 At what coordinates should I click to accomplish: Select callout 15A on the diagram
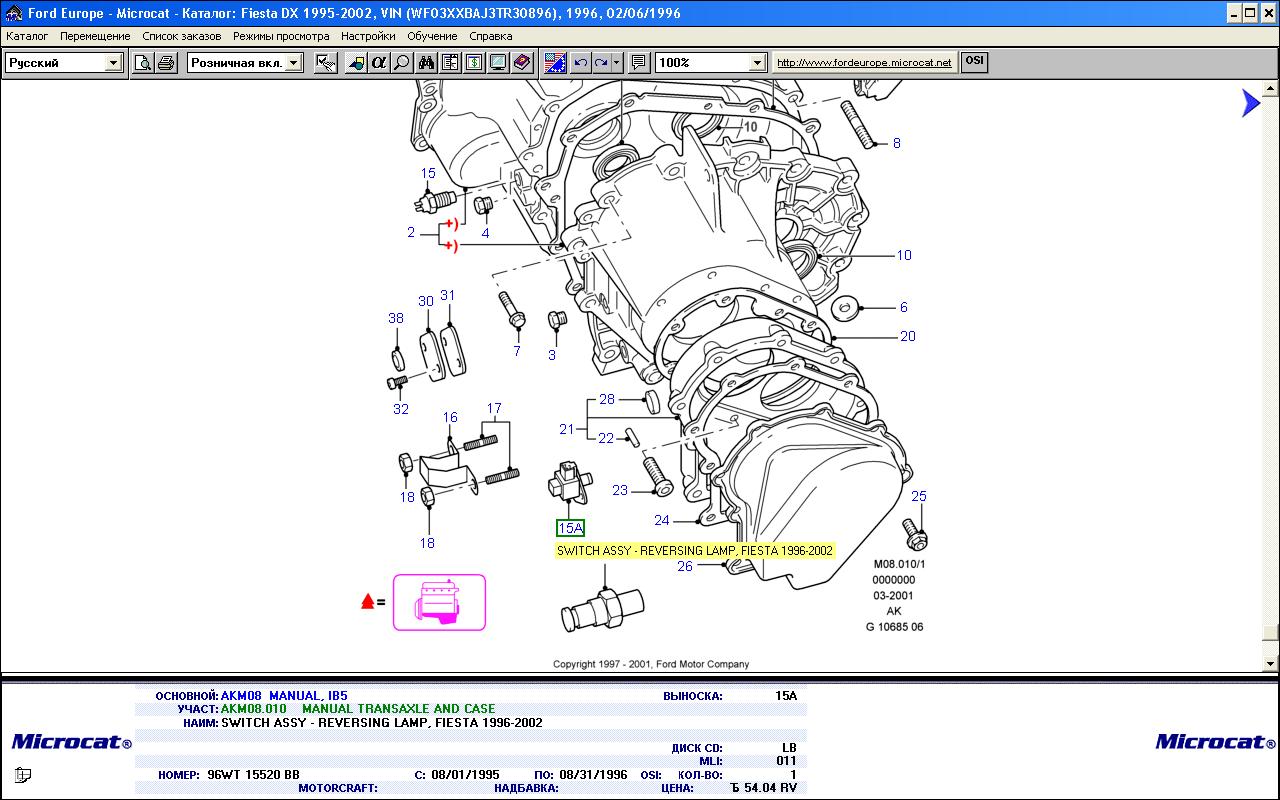point(570,528)
